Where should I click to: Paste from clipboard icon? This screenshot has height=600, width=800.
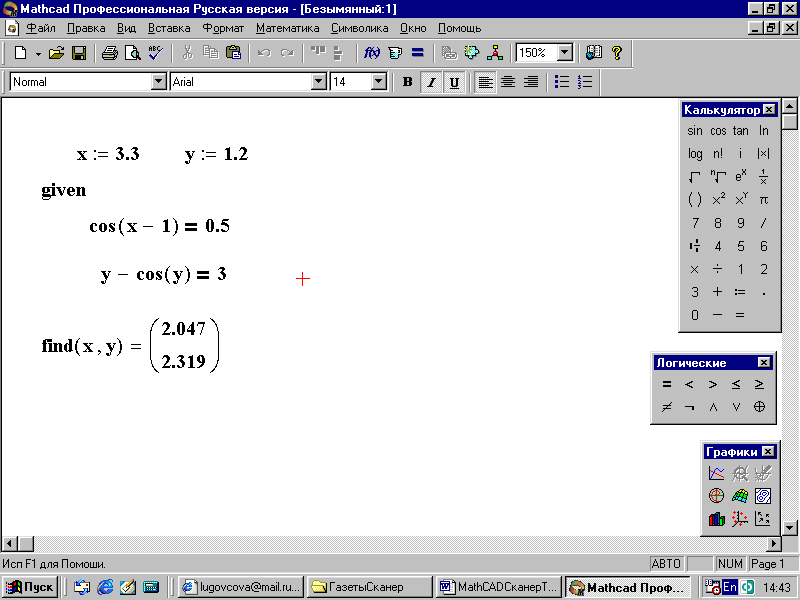[x=233, y=53]
